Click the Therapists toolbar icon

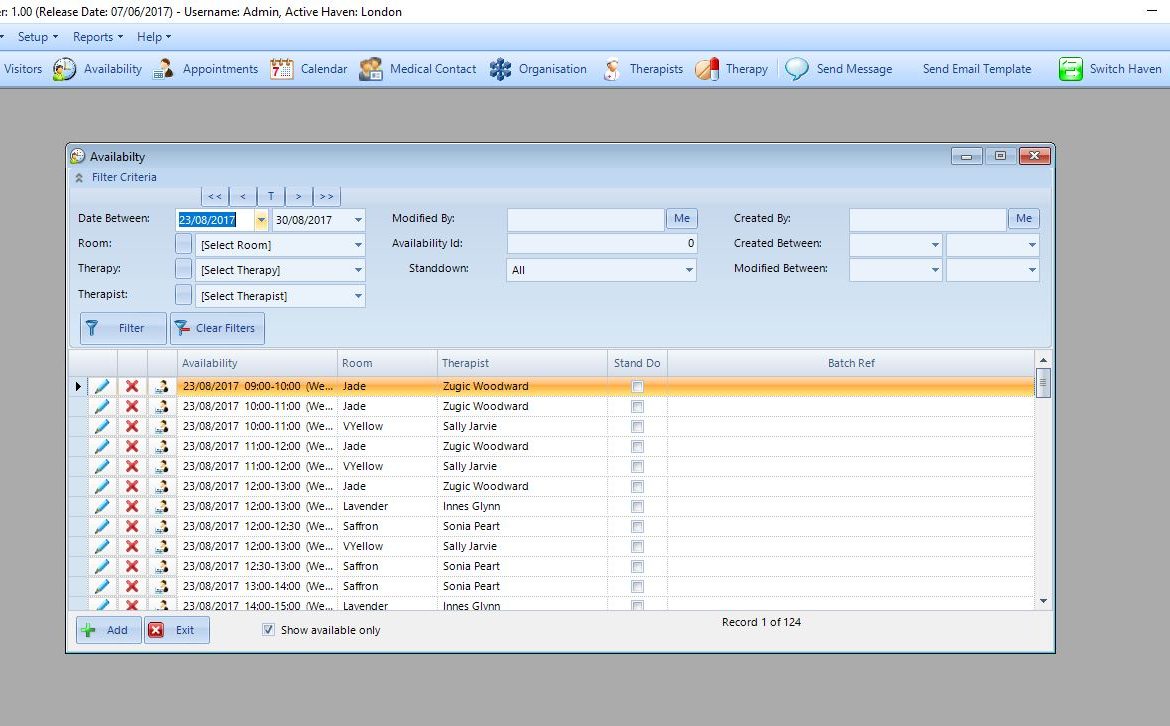(612, 69)
